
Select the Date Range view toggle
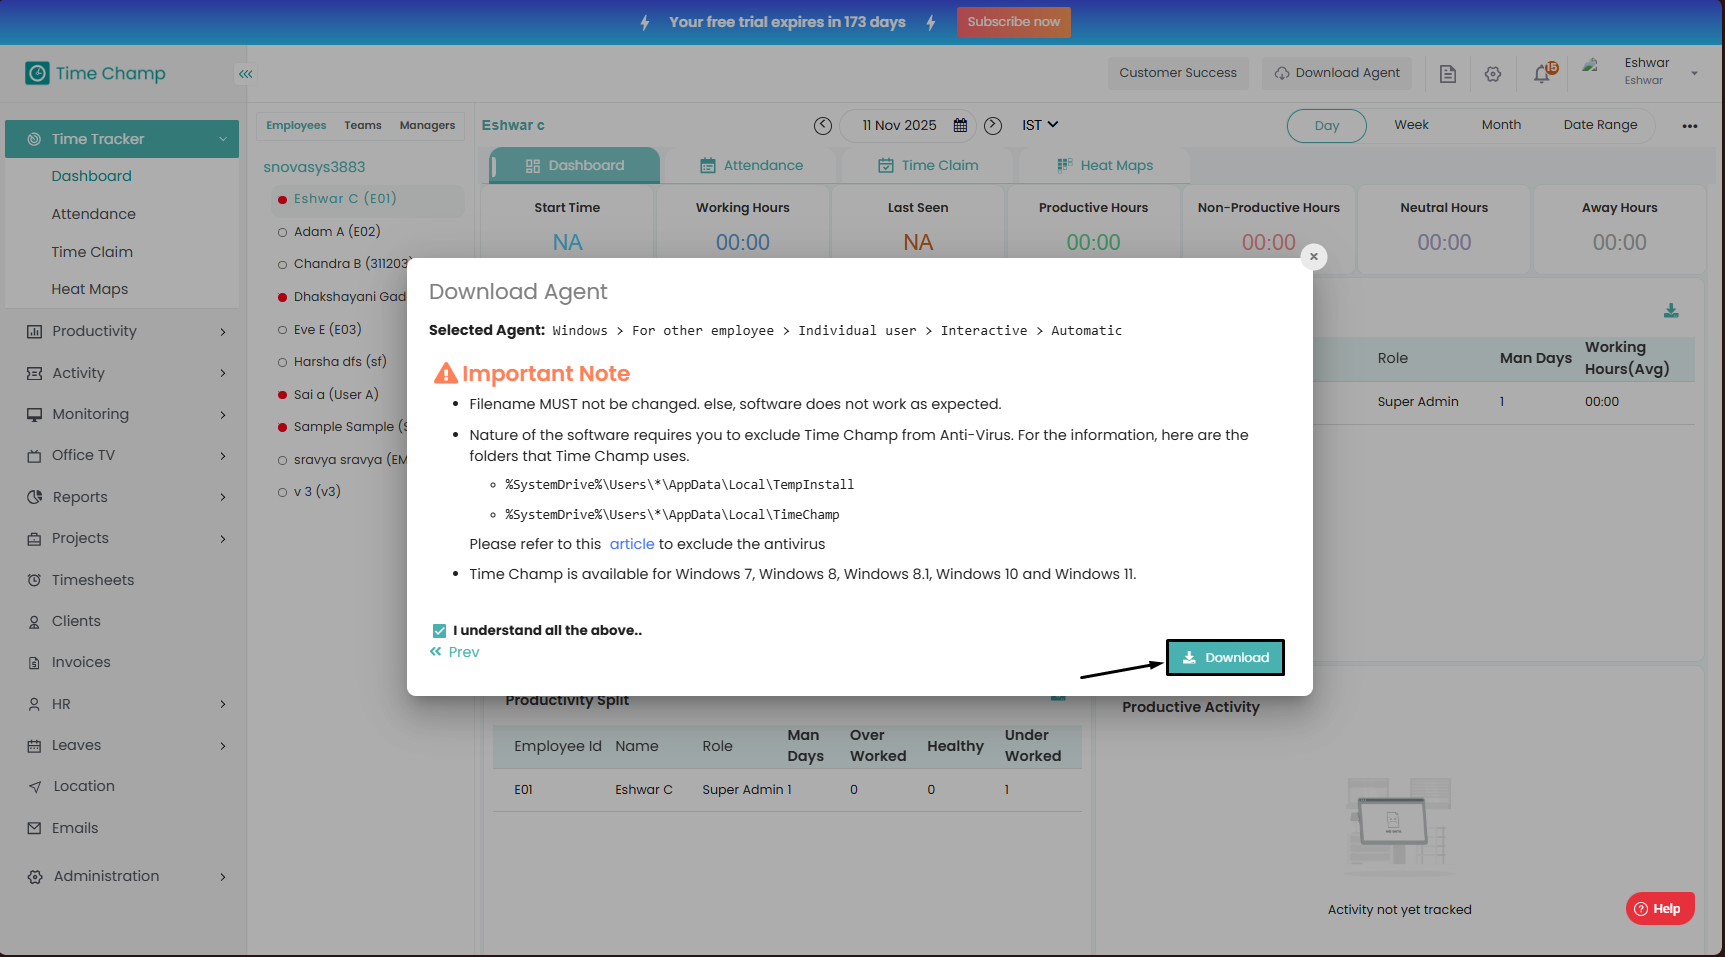click(x=1600, y=125)
